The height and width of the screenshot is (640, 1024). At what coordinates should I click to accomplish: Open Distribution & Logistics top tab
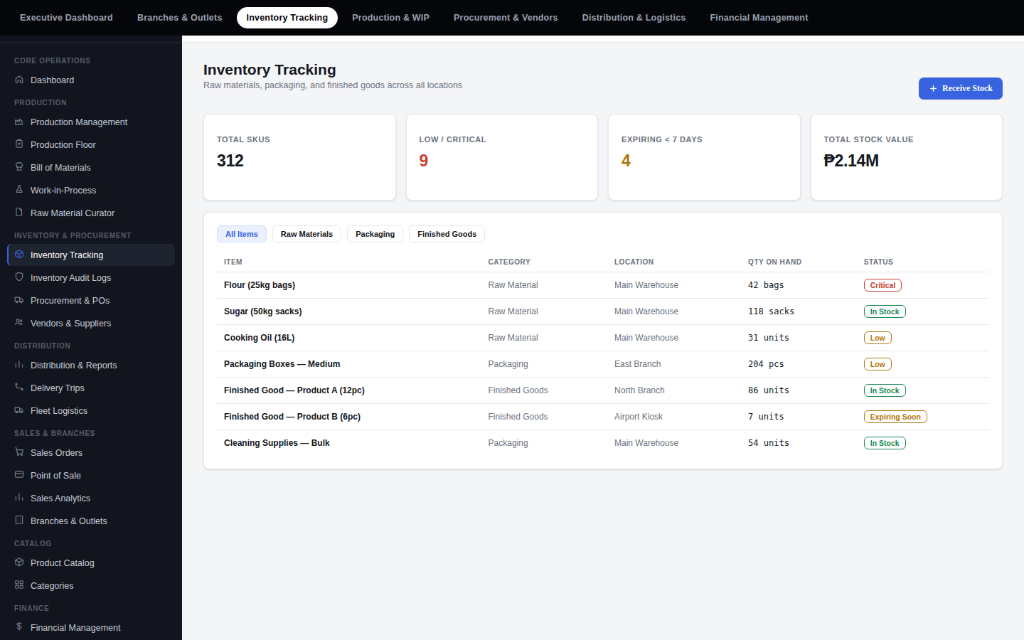click(x=633, y=18)
